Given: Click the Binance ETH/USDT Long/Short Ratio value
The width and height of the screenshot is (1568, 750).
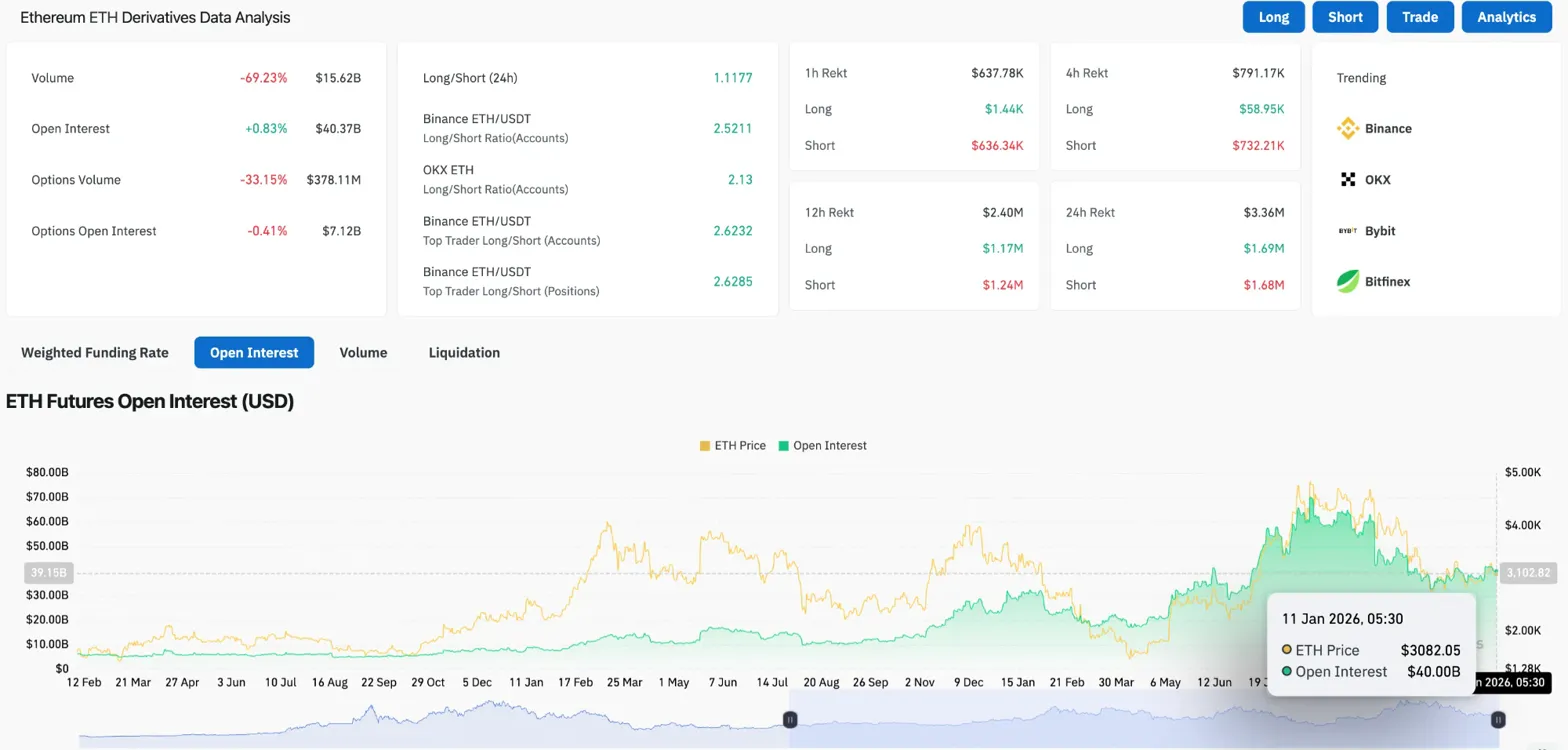Looking at the screenshot, I should tap(733, 129).
